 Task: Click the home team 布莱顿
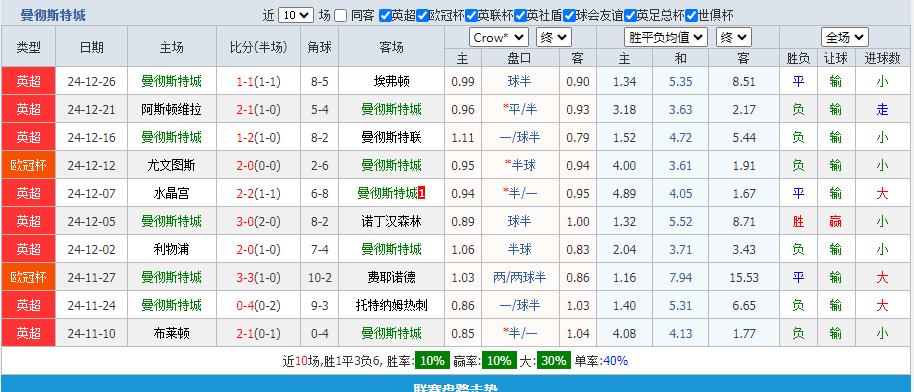171,334
